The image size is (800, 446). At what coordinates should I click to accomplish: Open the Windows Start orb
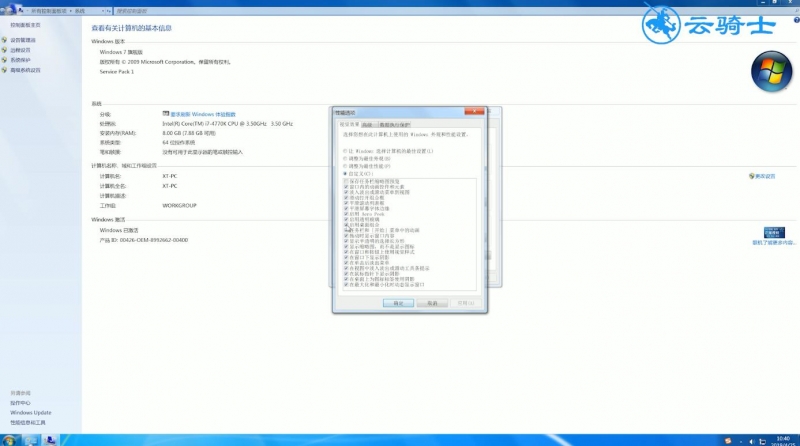coord(8,440)
